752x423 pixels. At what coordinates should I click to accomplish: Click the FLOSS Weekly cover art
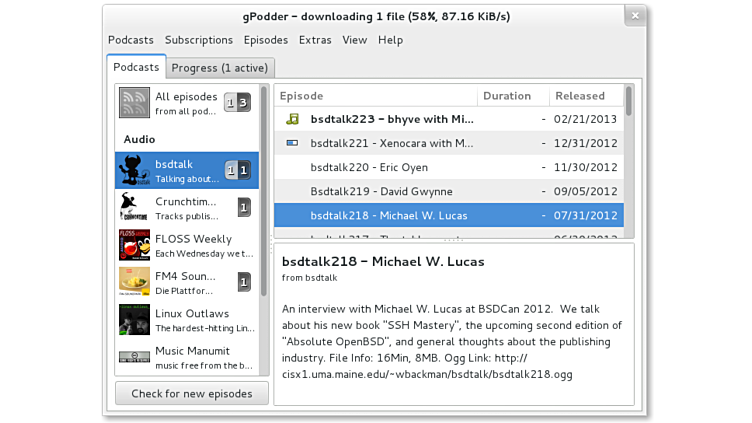(x=135, y=245)
